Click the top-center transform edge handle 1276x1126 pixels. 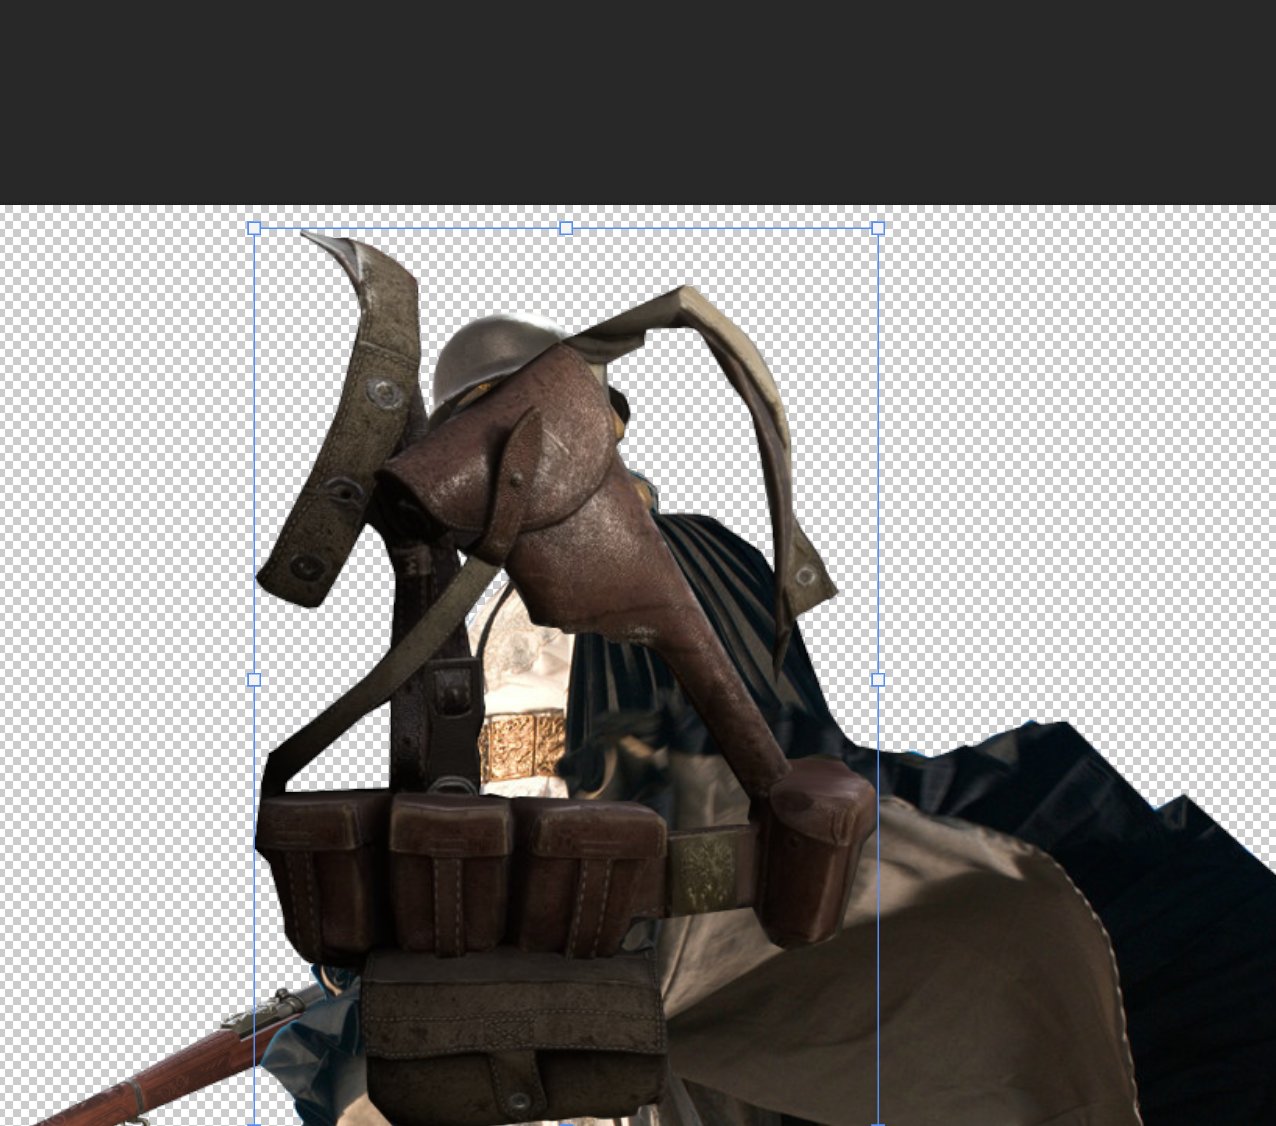point(566,229)
